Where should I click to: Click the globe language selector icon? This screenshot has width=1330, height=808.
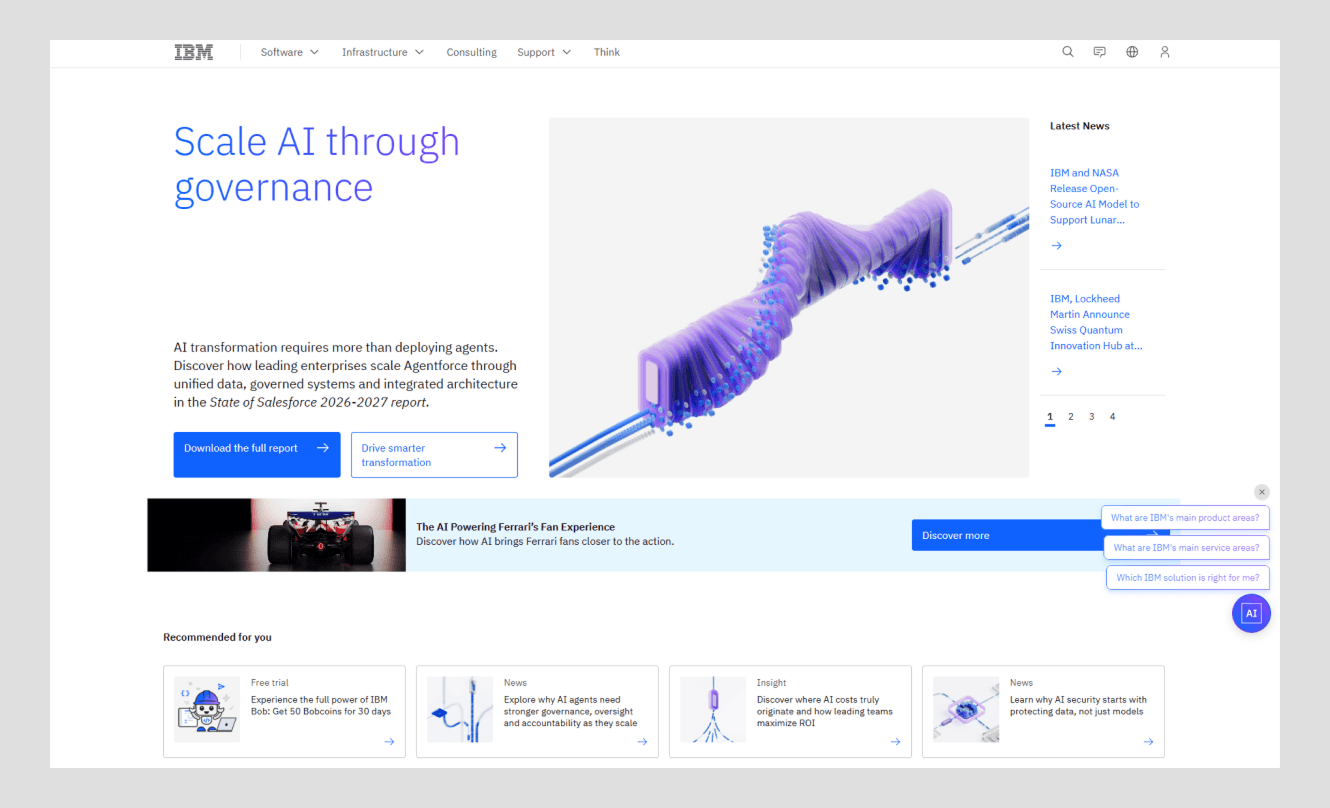(x=1132, y=52)
